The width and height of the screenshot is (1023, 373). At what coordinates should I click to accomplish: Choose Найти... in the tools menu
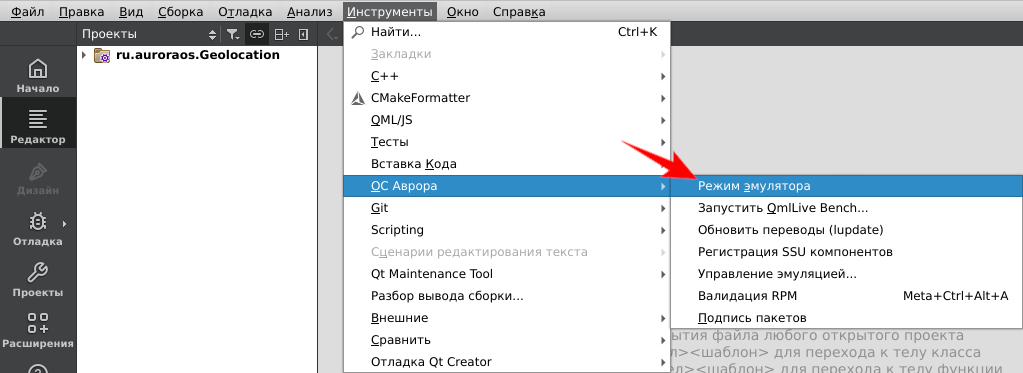[507, 32]
